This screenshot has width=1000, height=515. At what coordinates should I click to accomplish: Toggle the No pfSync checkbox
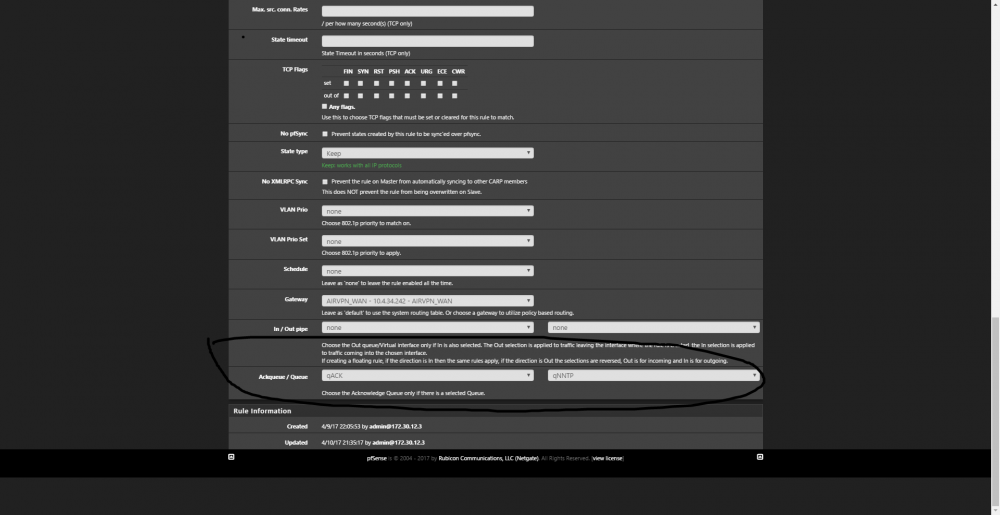(325, 134)
